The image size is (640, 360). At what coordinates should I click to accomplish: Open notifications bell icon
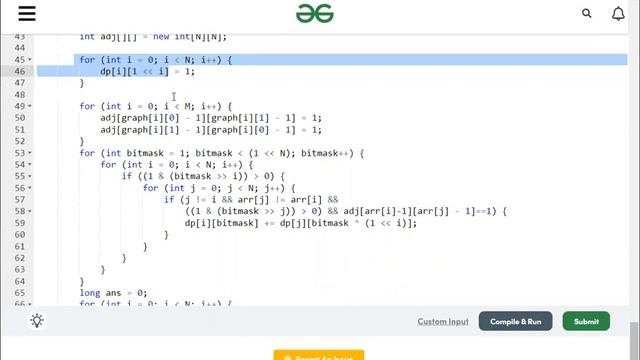click(x=618, y=13)
